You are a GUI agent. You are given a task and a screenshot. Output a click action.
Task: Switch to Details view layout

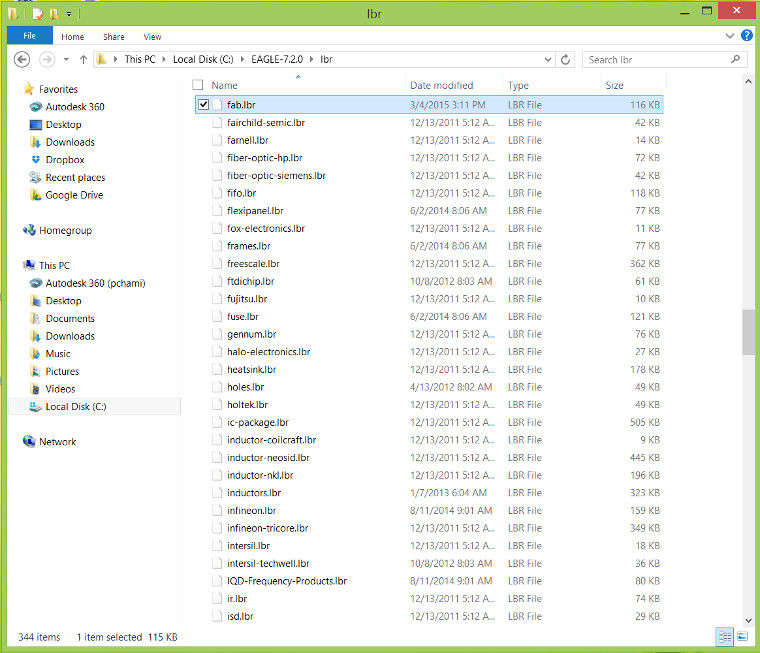[725, 637]
